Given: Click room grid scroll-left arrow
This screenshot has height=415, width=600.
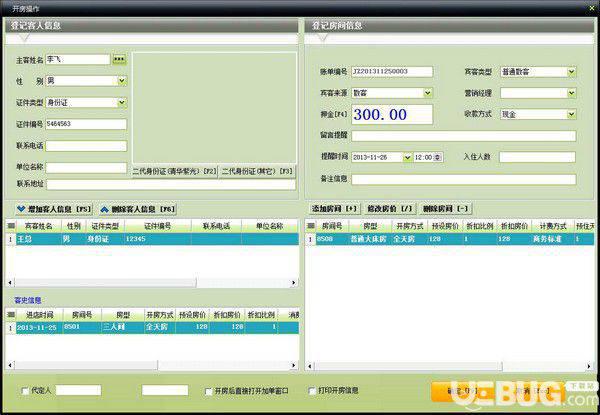Looking at the screenshot, I should [310, 366].
